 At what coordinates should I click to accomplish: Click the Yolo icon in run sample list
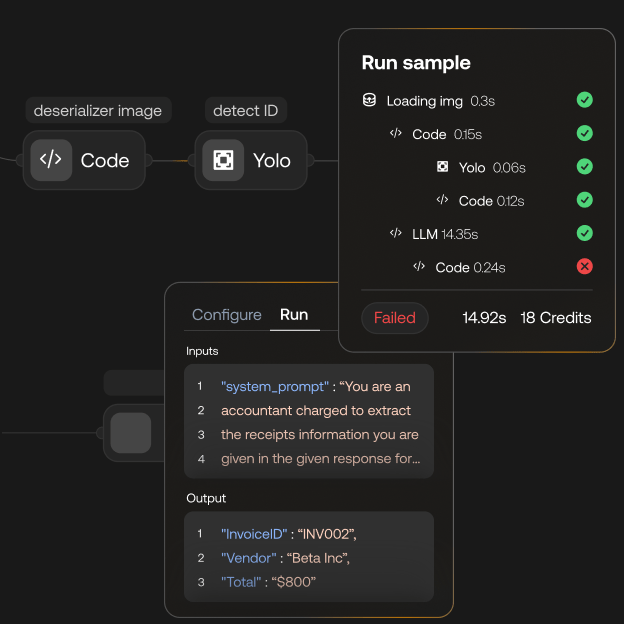click(x=442, y=167)
